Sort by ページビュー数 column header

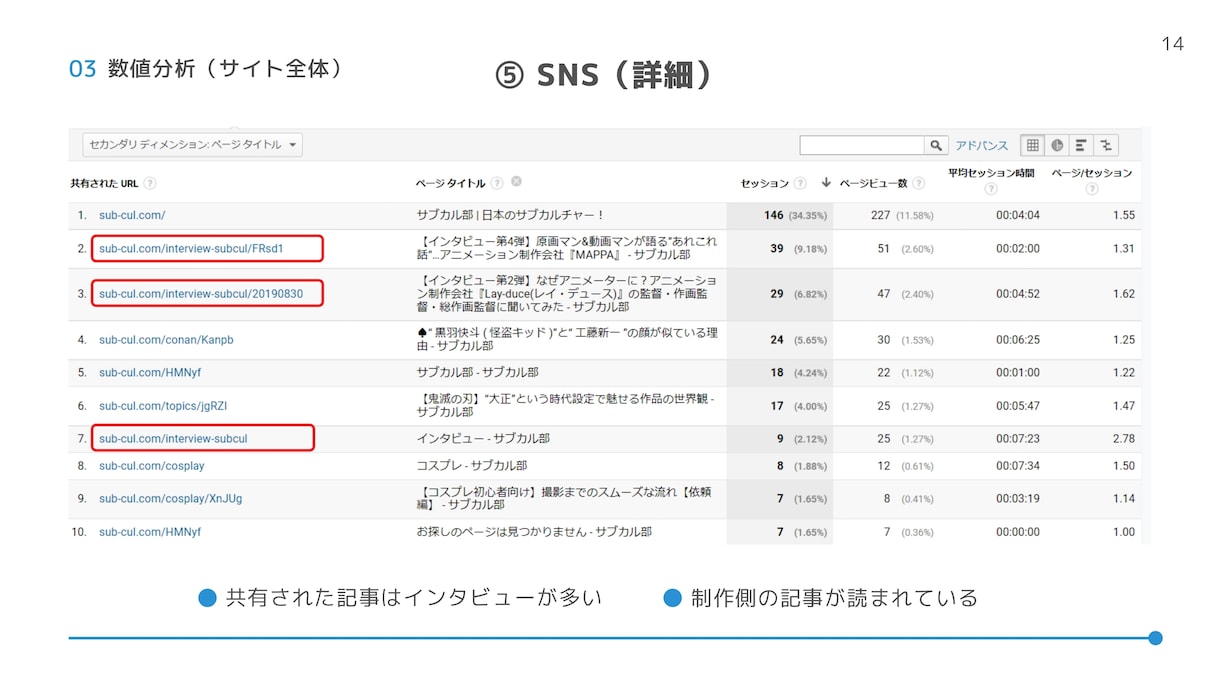(873, 183)
